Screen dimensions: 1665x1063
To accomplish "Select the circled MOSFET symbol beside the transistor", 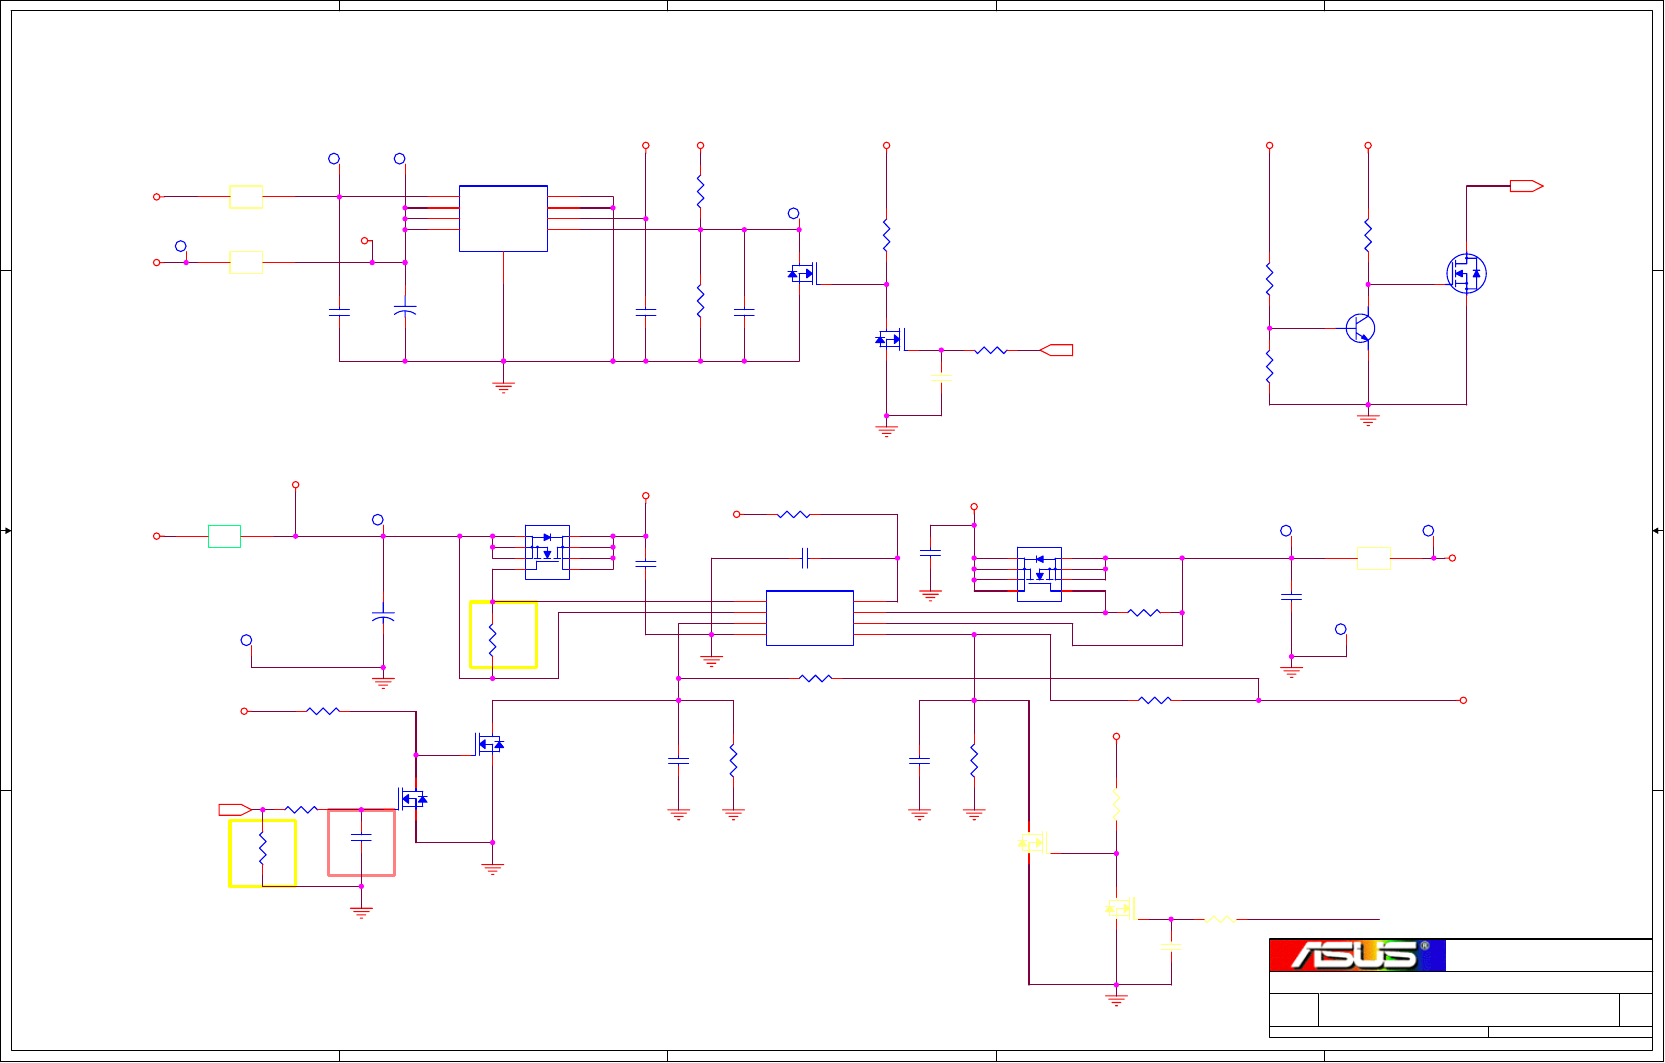I will [1466, 273].
